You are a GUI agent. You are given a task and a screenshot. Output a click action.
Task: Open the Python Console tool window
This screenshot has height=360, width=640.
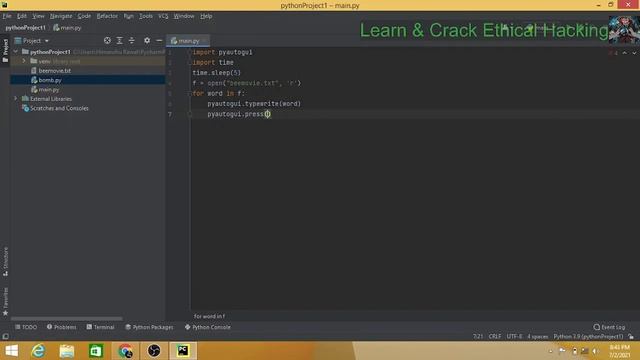tap(207, 327)
